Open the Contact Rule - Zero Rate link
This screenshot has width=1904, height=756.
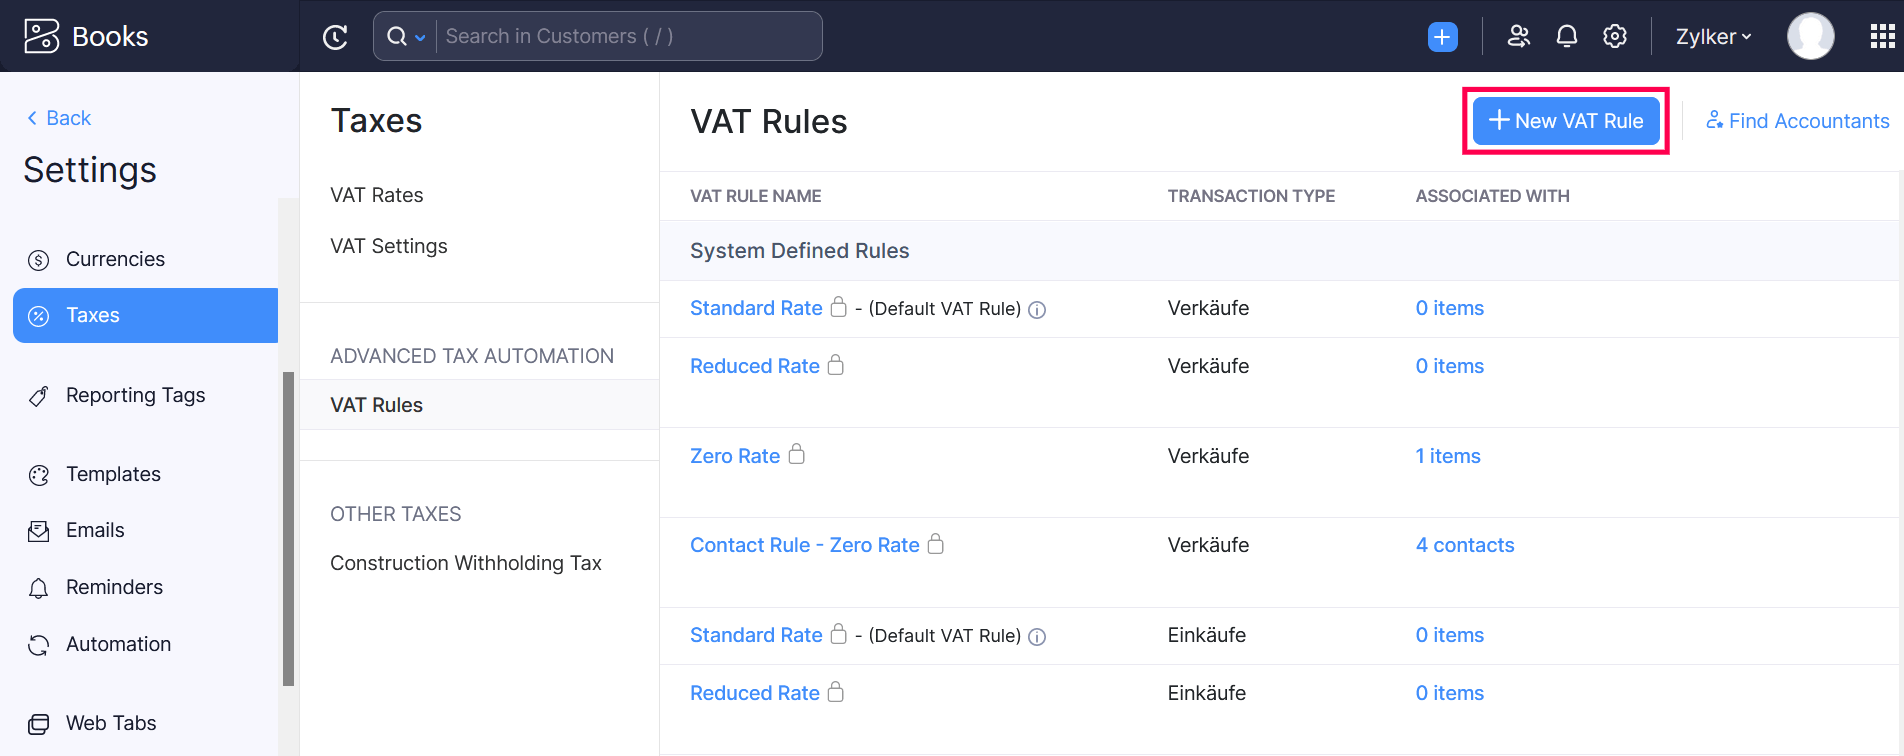[x=804, y=545]
